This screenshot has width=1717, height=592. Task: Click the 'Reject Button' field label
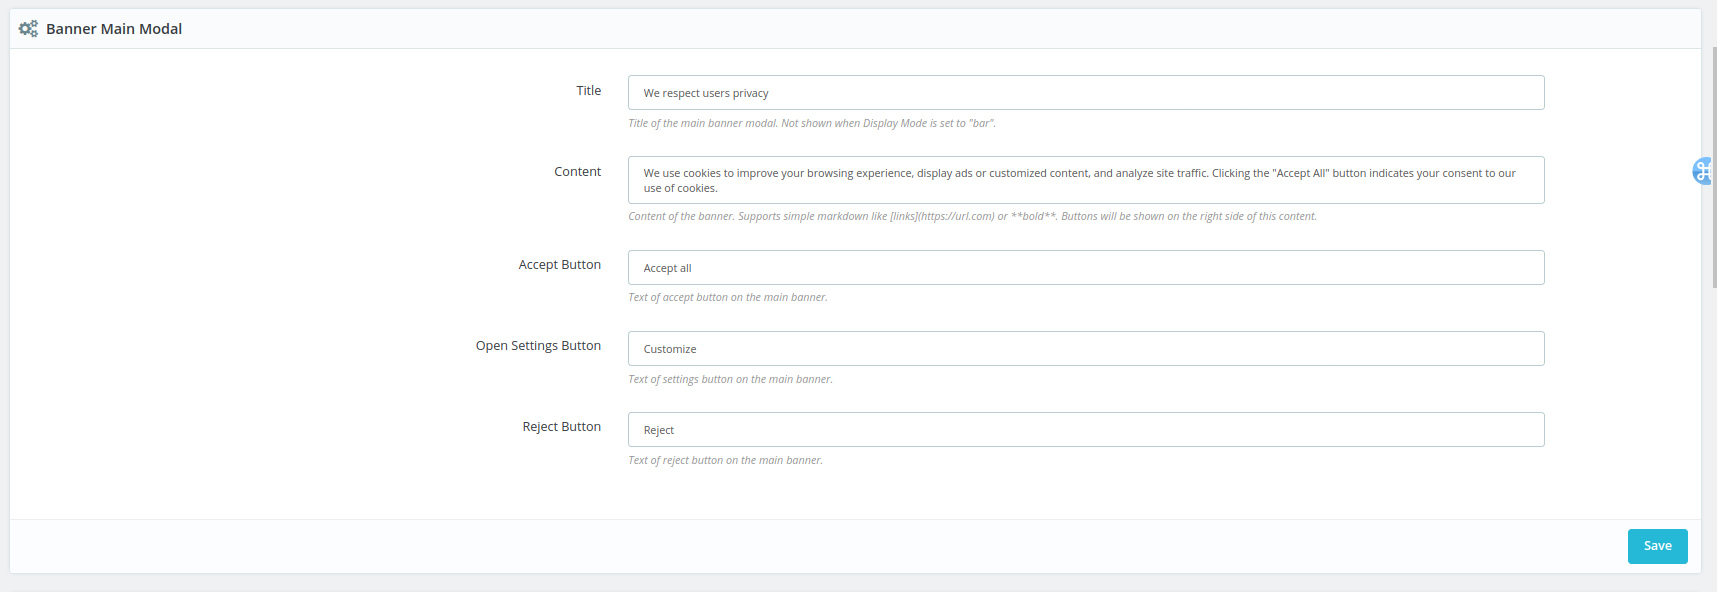pyautogui.click(x=561, y=427)
